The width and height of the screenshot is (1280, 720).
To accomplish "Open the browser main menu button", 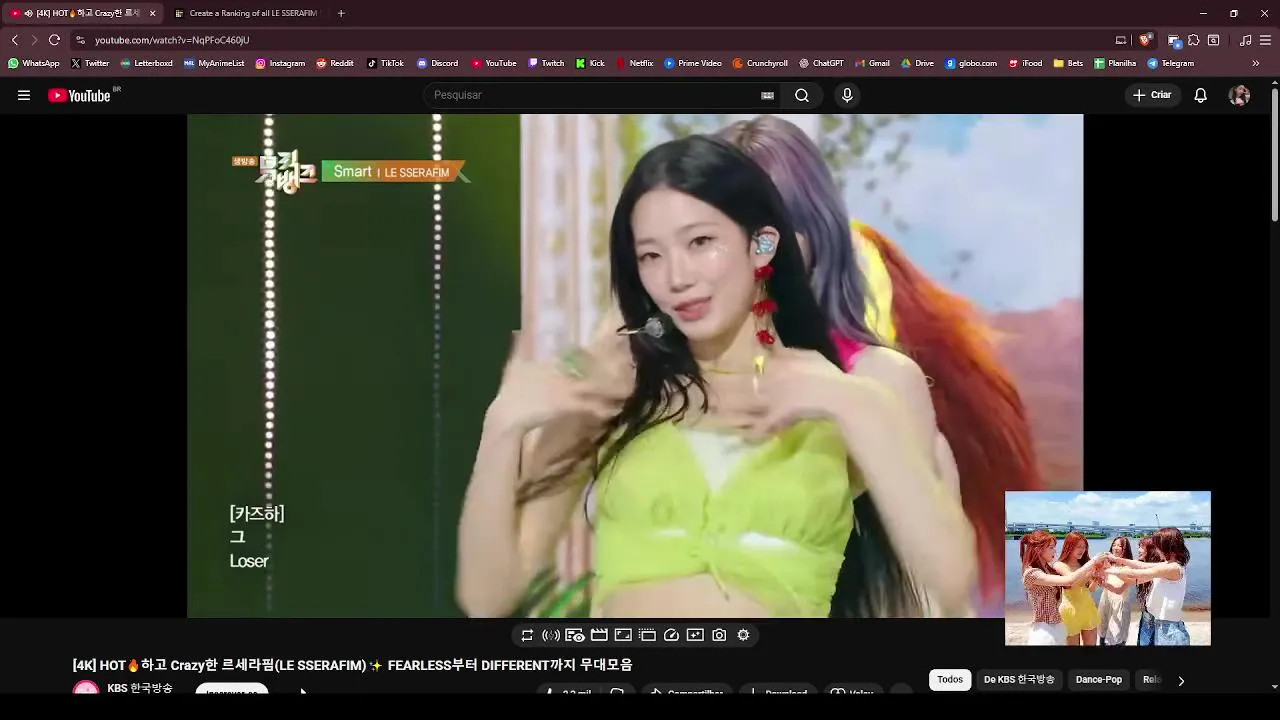I will [x=1265, y=40].
